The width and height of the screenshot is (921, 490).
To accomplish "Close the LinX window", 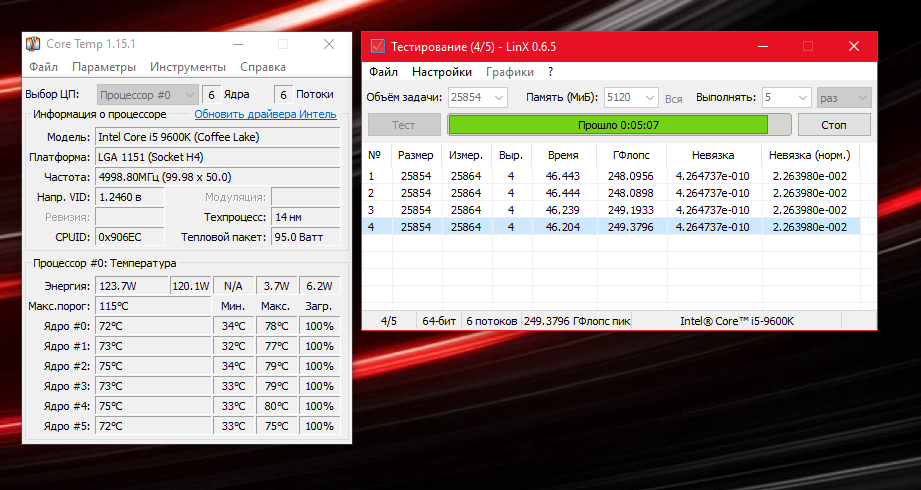I will click(x=854, y=46).
